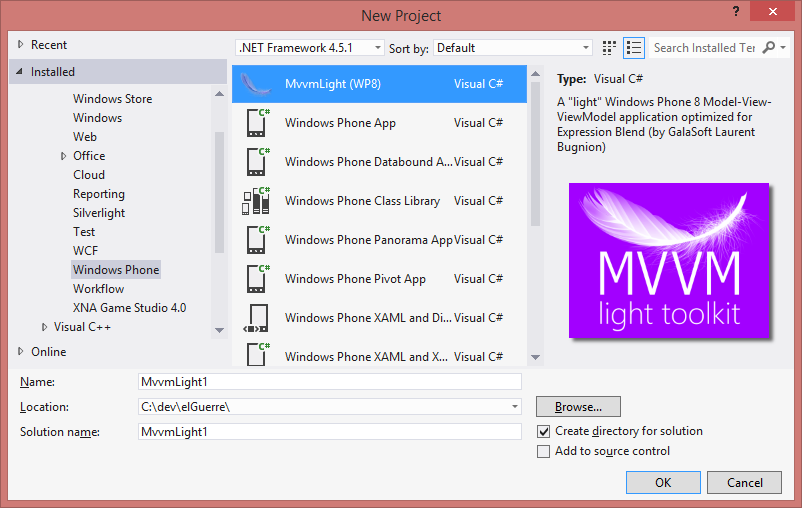
Task: Click the Windows Phone App template icon
Action: click(x=257, y=123)
